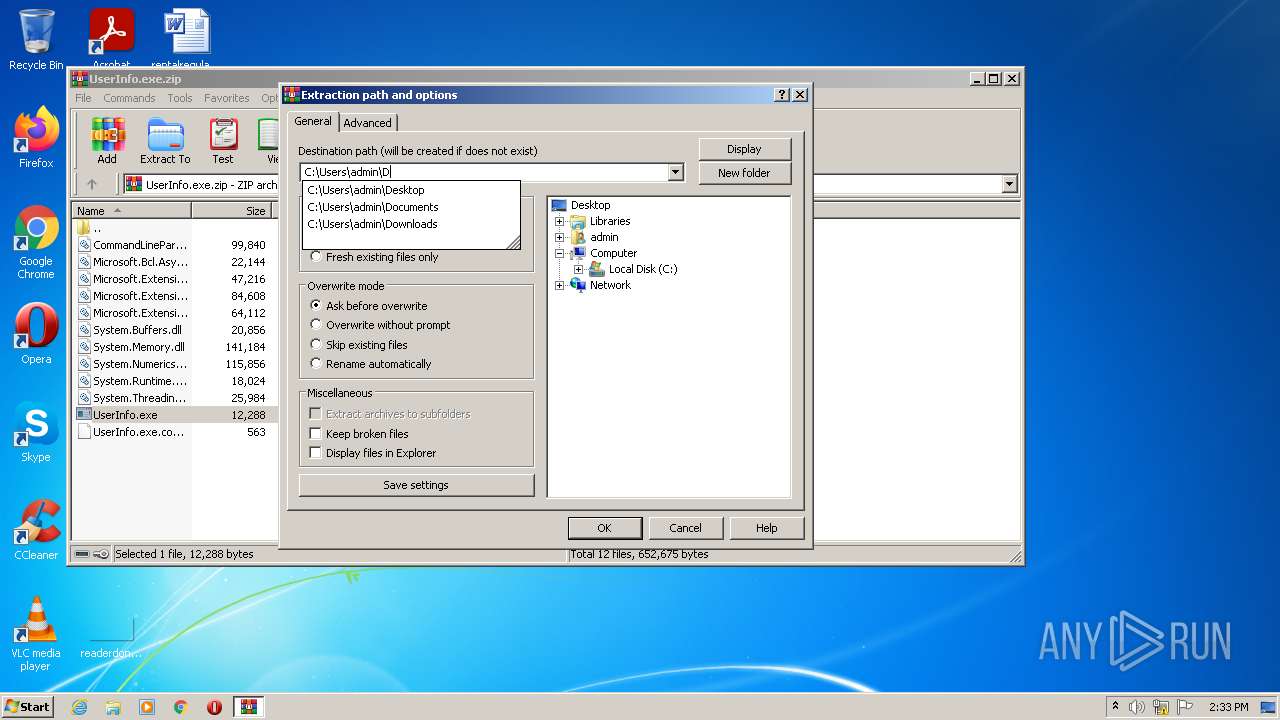This screenshot has width=1280, height=720.
Task: Launch Firefox from desktop
Action: tap(36, 138)
